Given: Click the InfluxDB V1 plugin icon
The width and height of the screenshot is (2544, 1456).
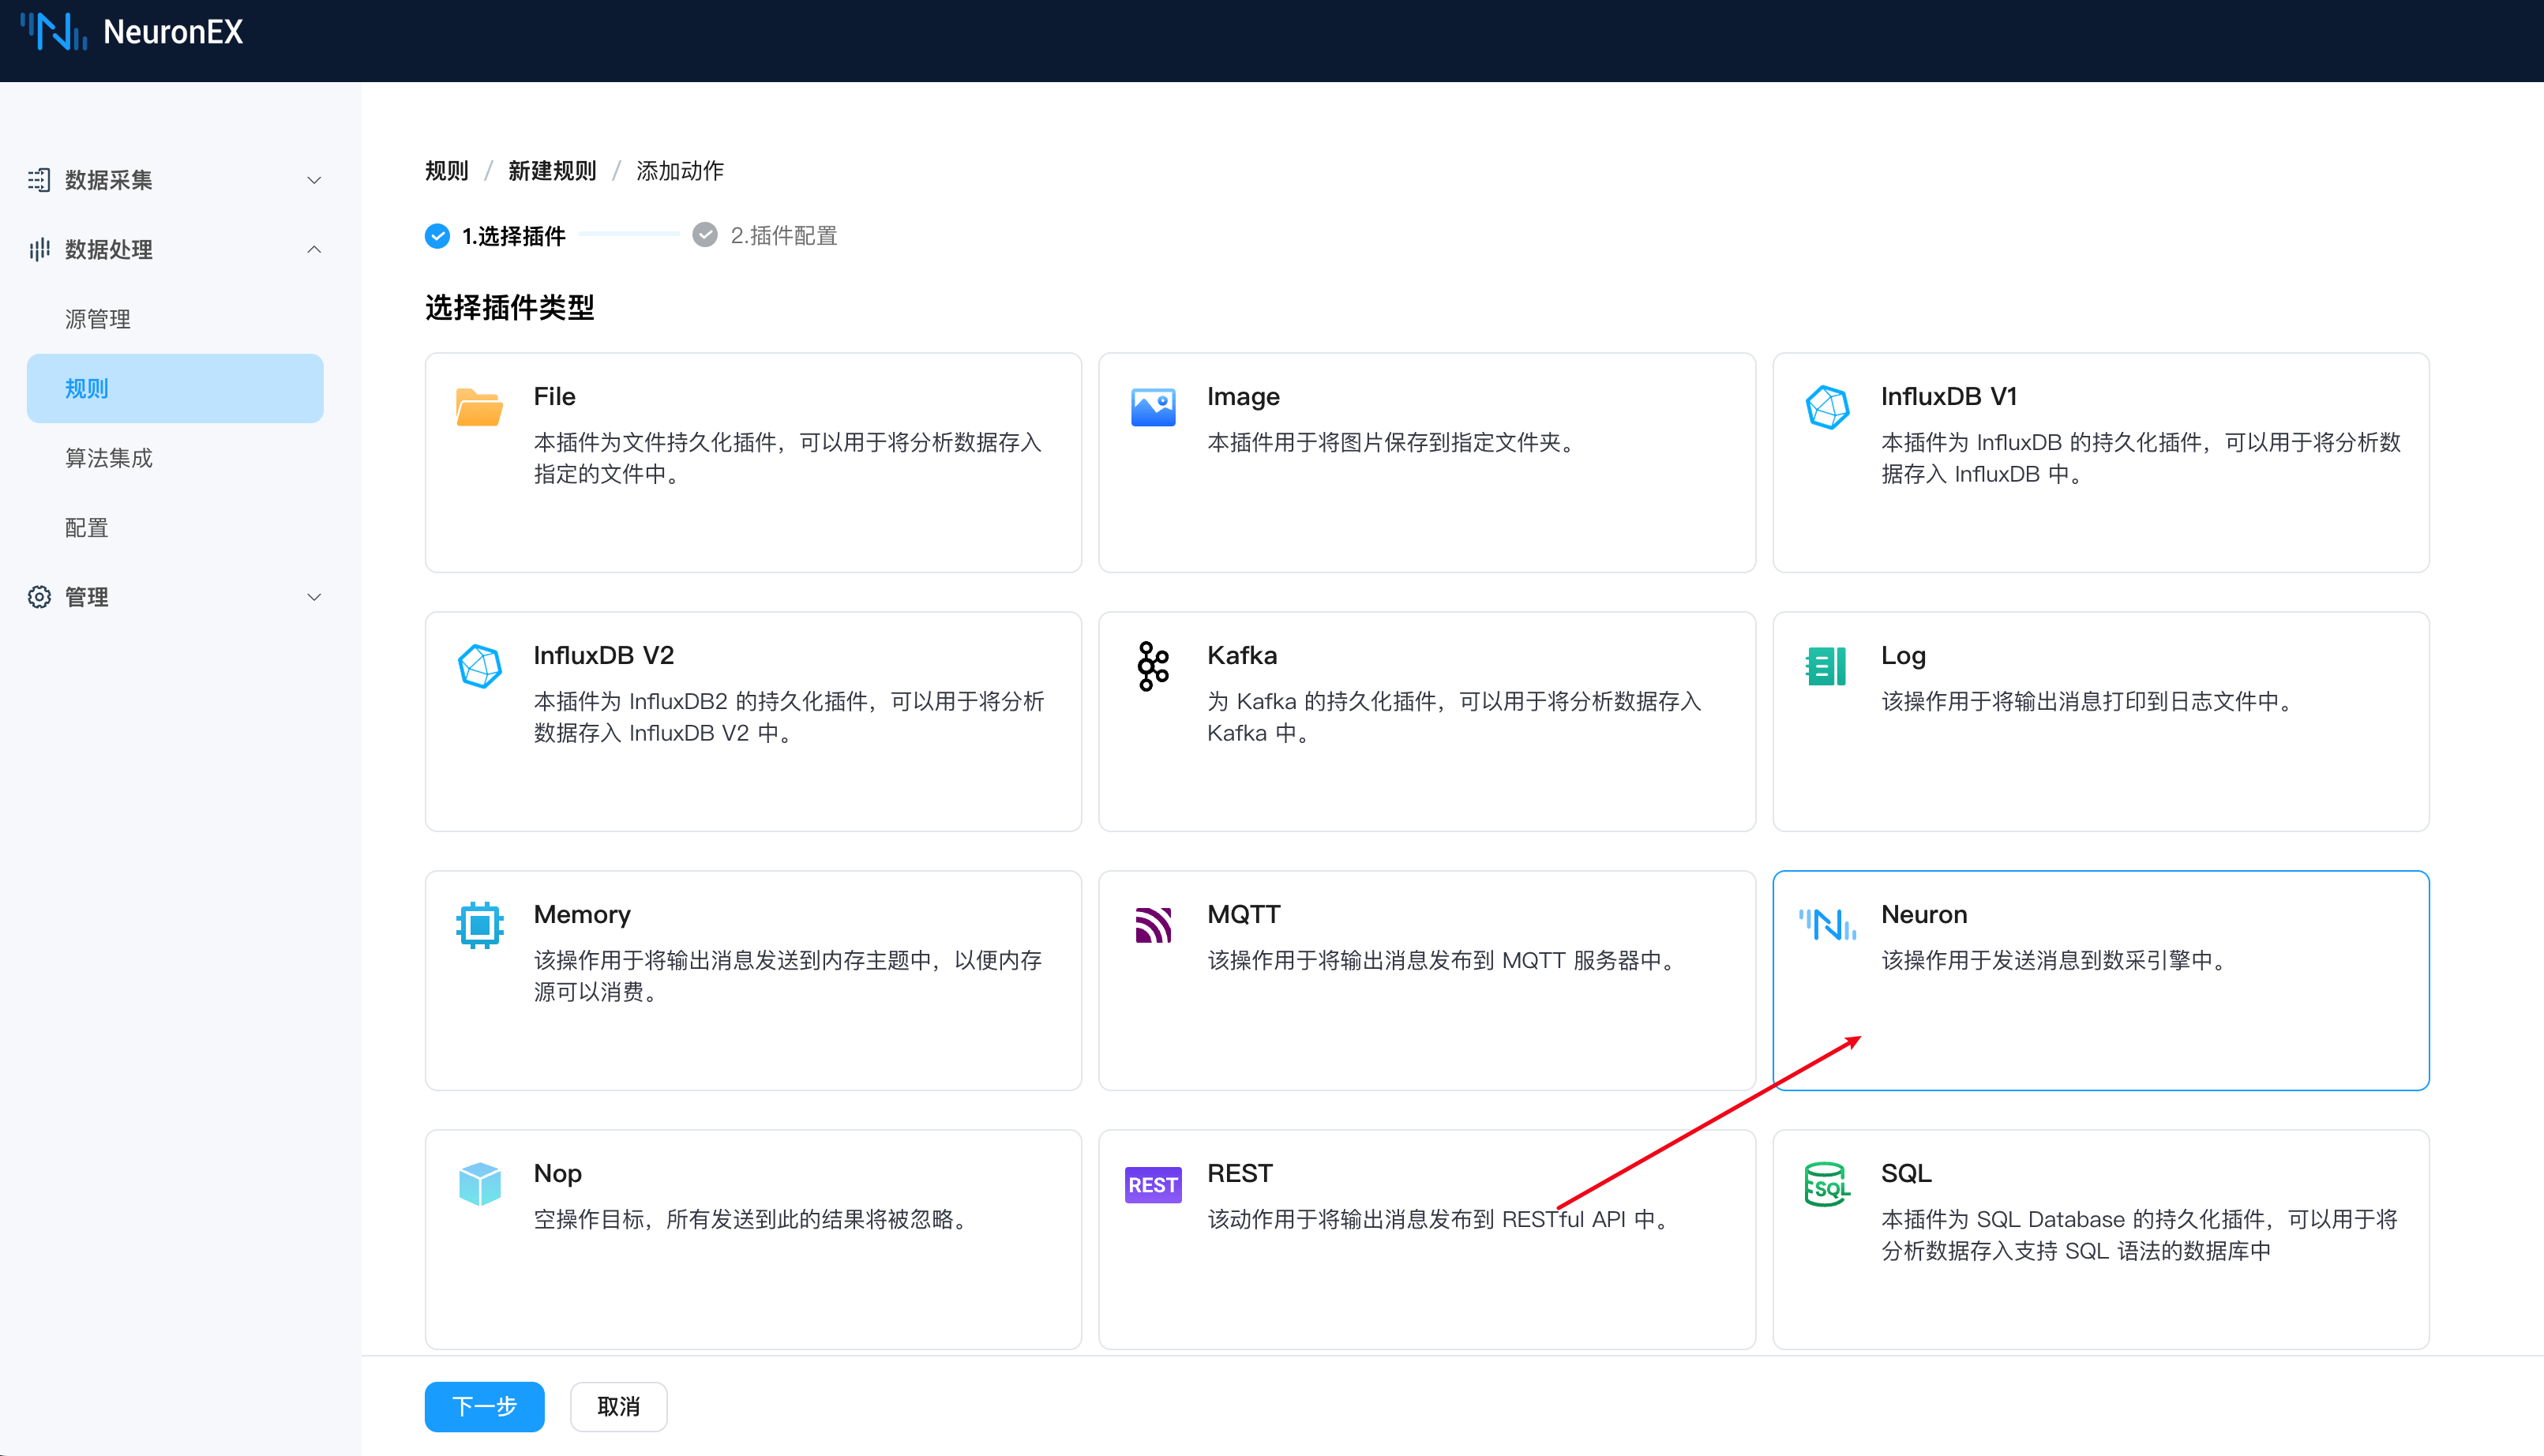Looking at the screenshot, I should tap(1826, 407).
